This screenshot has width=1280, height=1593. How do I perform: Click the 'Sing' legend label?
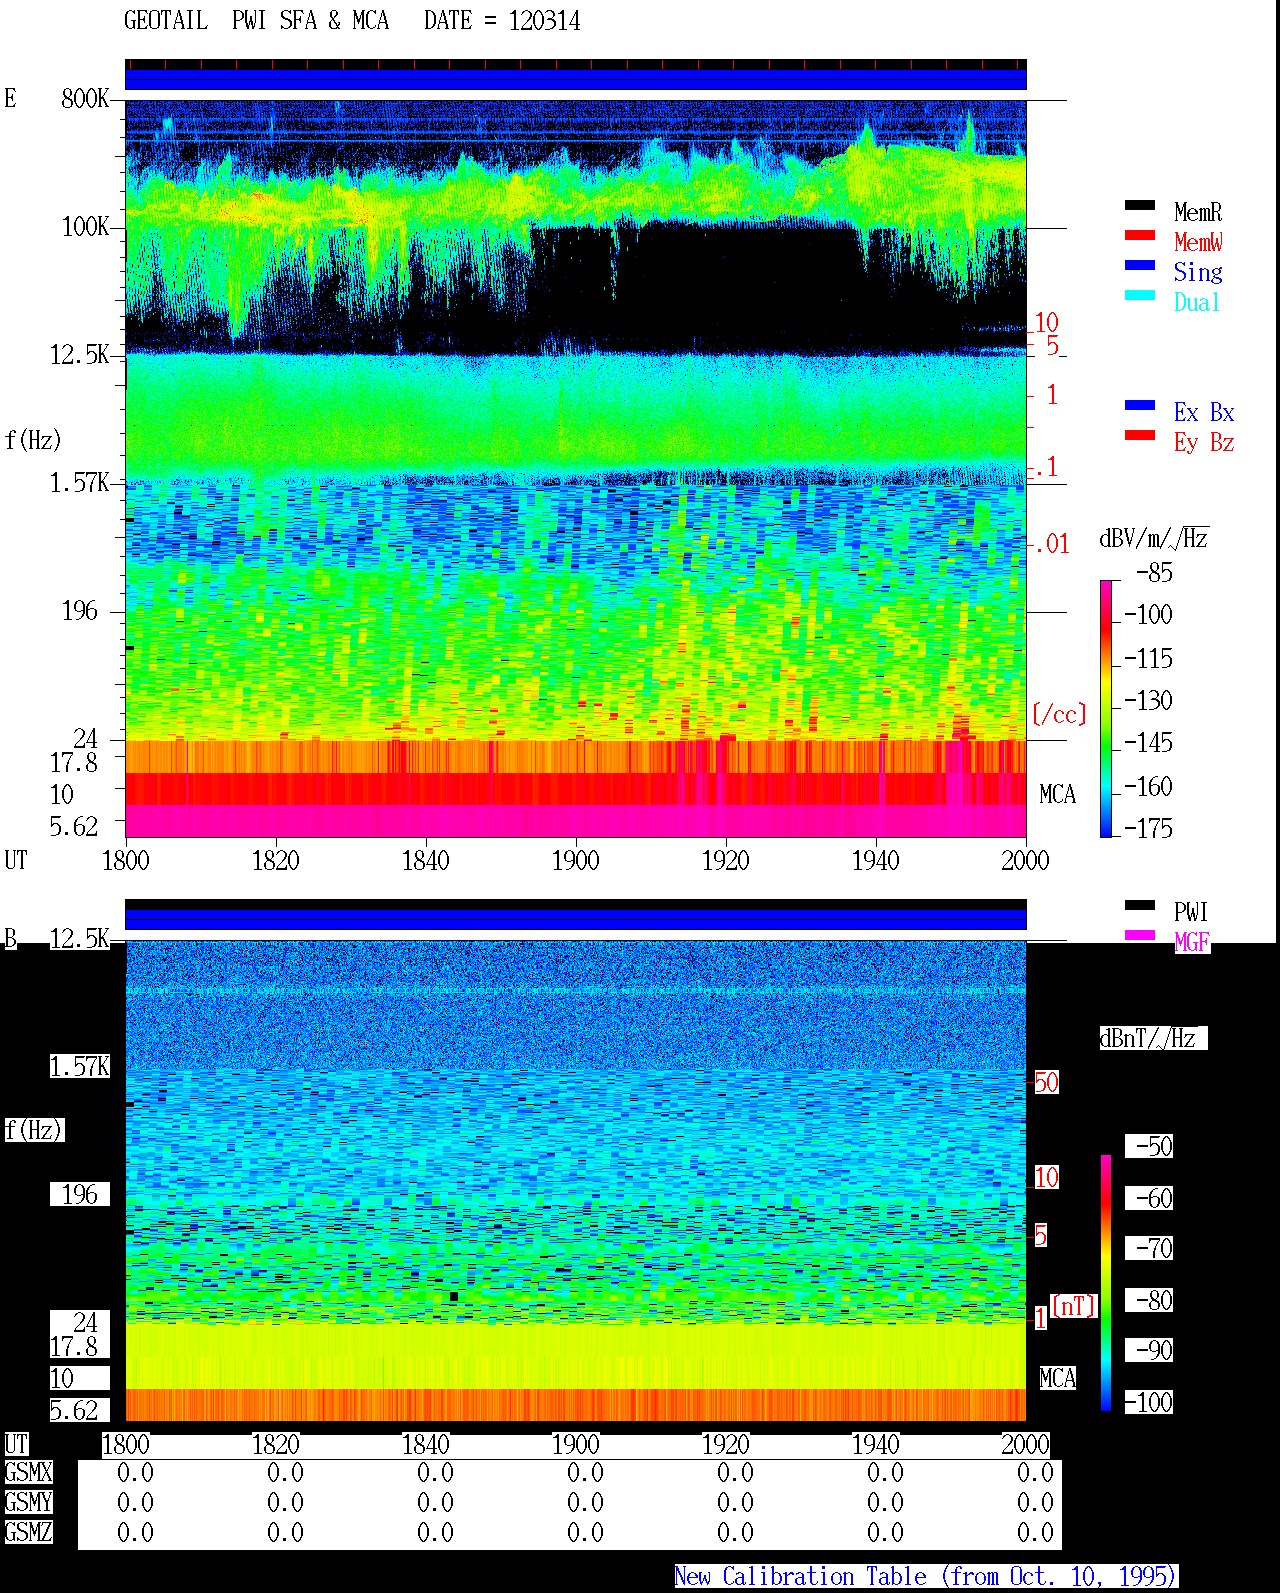point(1198,272)
